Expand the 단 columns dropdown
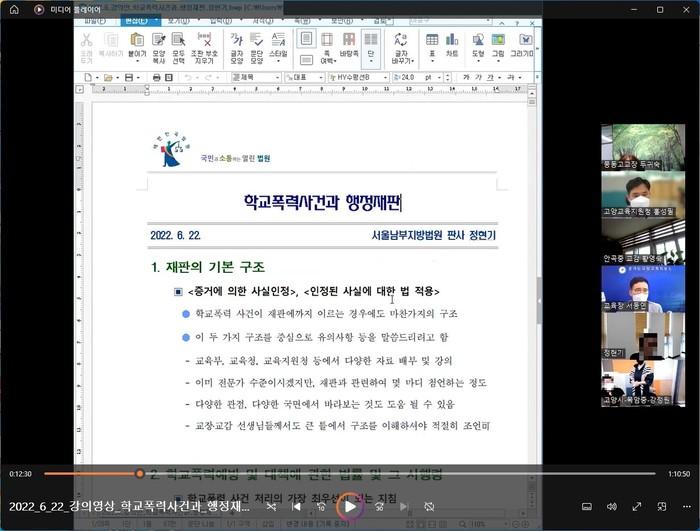This screenshot has width=700, height=531. tap(371, 61)
